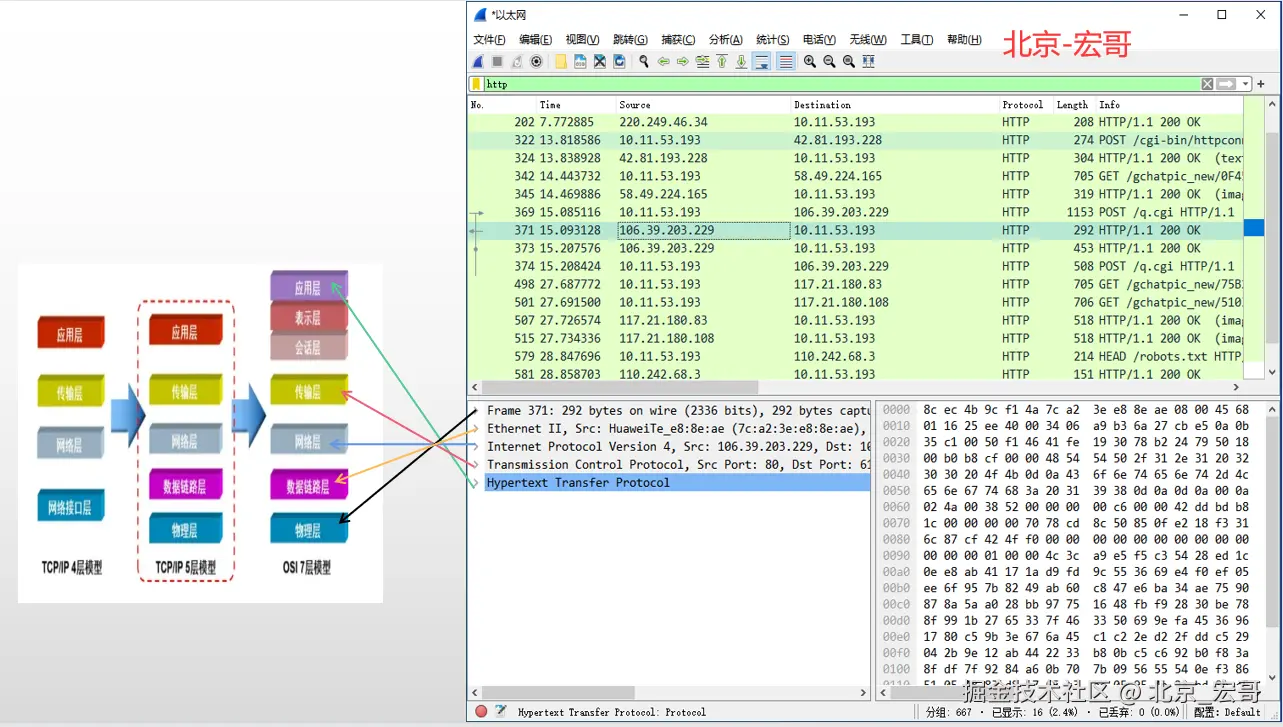Select packet 322 POST /cgi-bin row

point(856,140)
